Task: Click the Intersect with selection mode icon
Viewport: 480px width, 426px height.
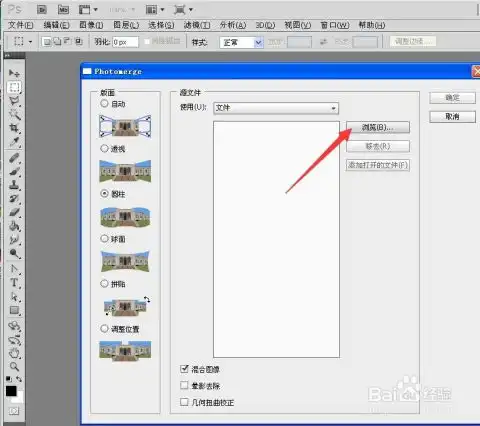Action: (x=78, y=42)
